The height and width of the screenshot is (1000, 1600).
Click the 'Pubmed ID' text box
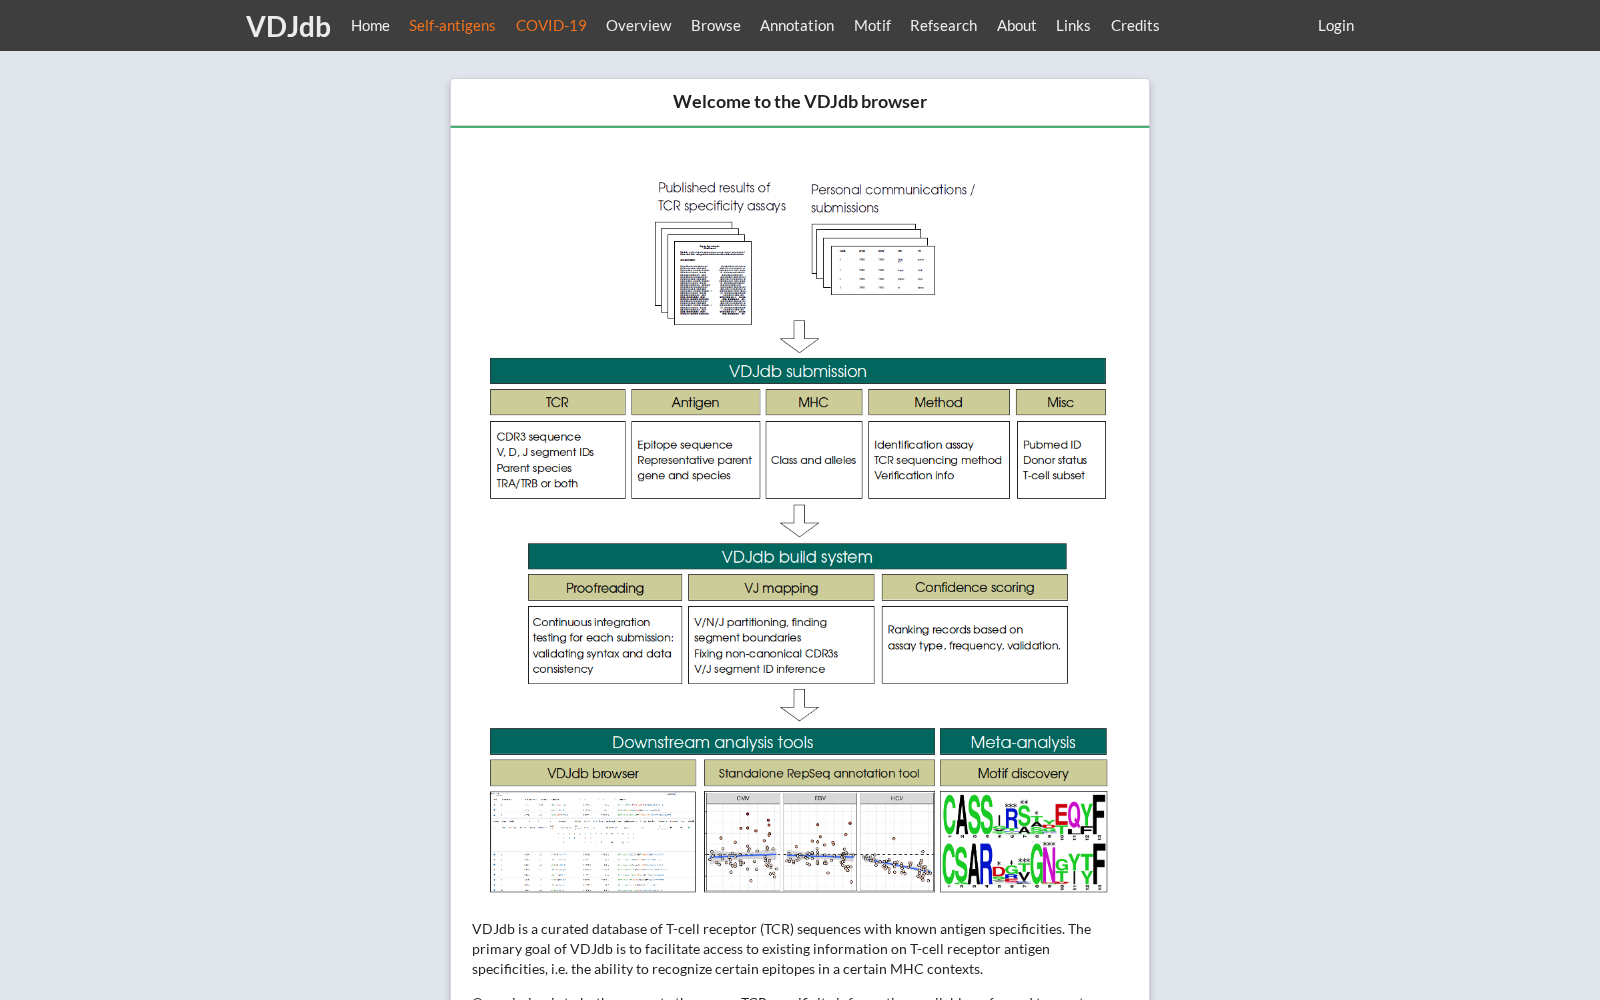click(1061, 460)
